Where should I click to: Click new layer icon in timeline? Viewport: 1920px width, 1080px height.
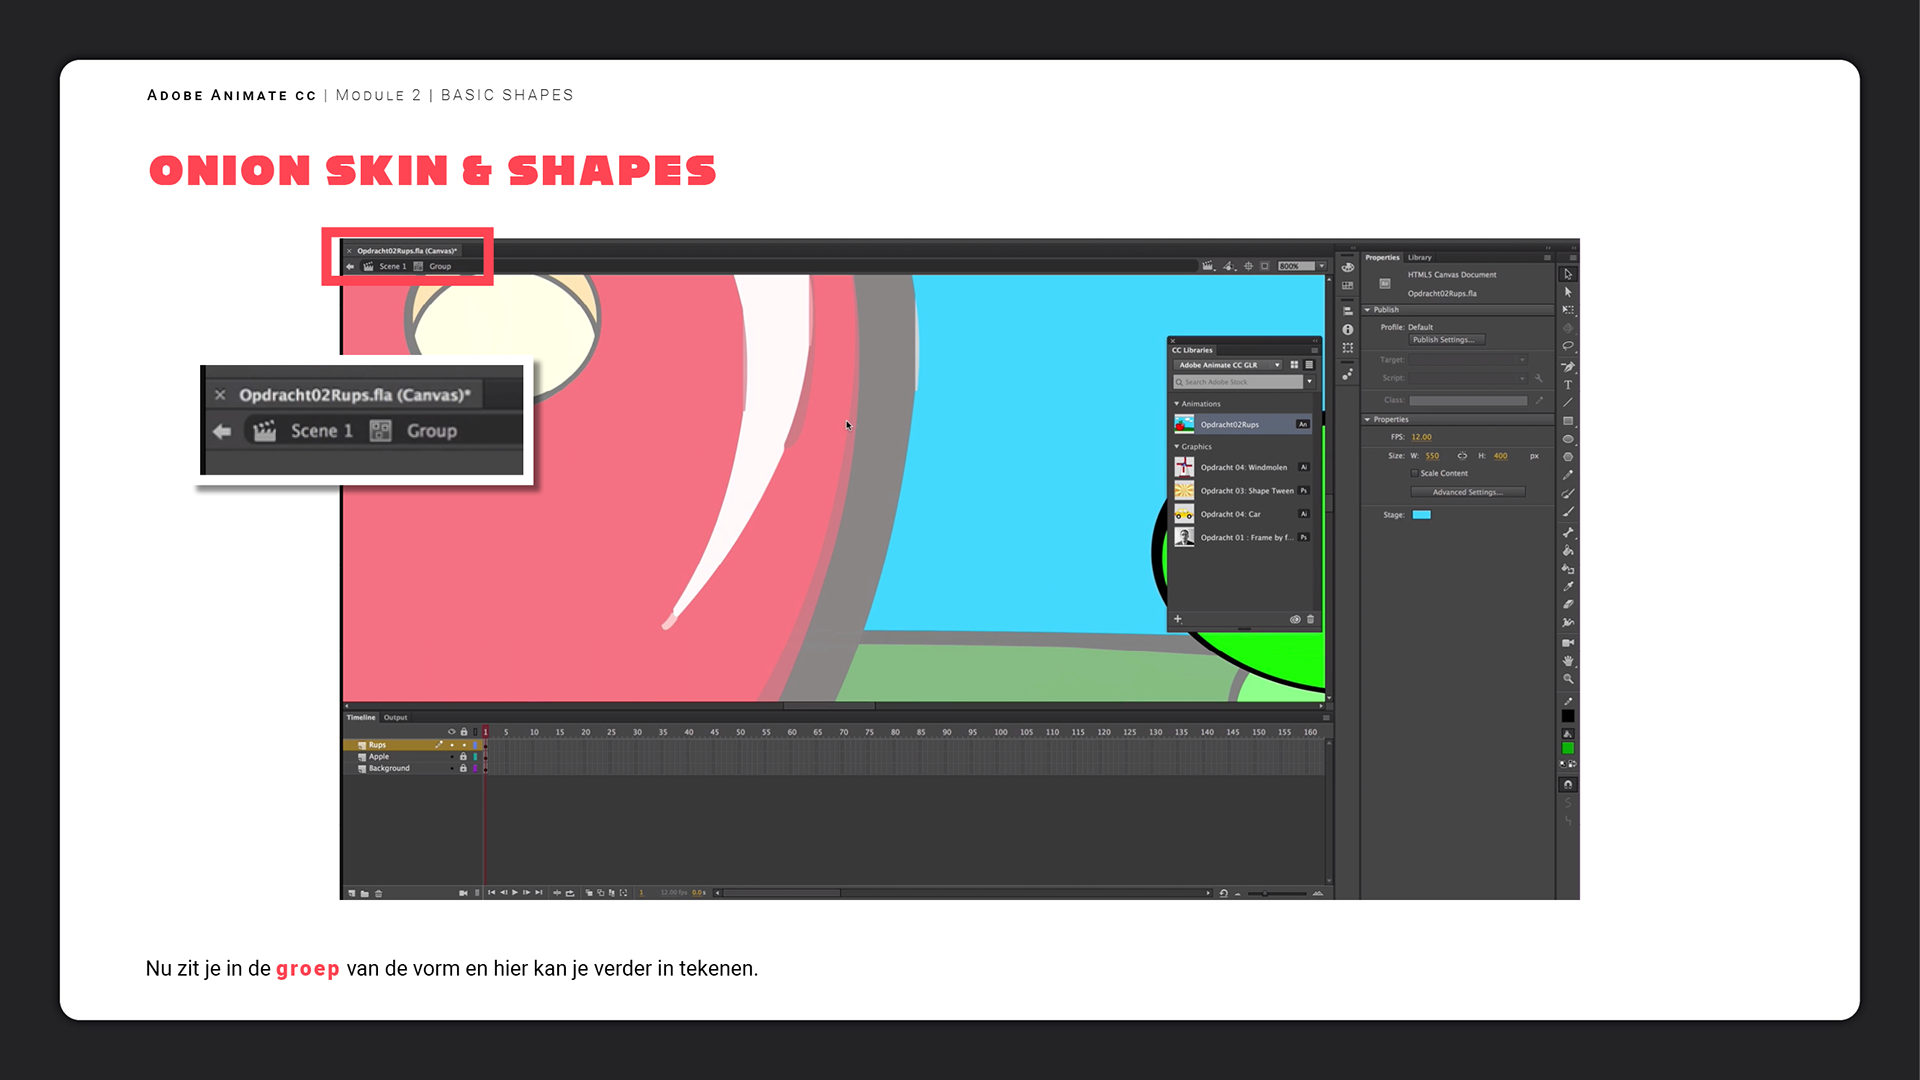352,893
